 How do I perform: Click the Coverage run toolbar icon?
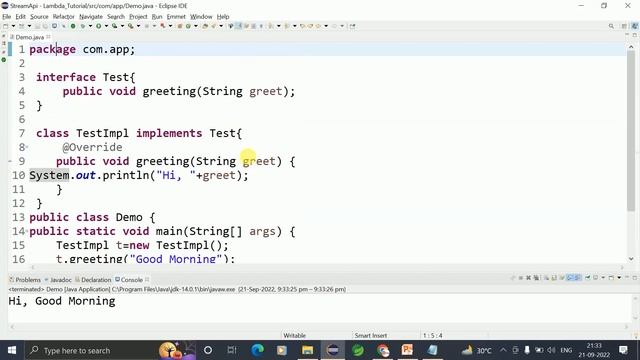click(114, 26)
